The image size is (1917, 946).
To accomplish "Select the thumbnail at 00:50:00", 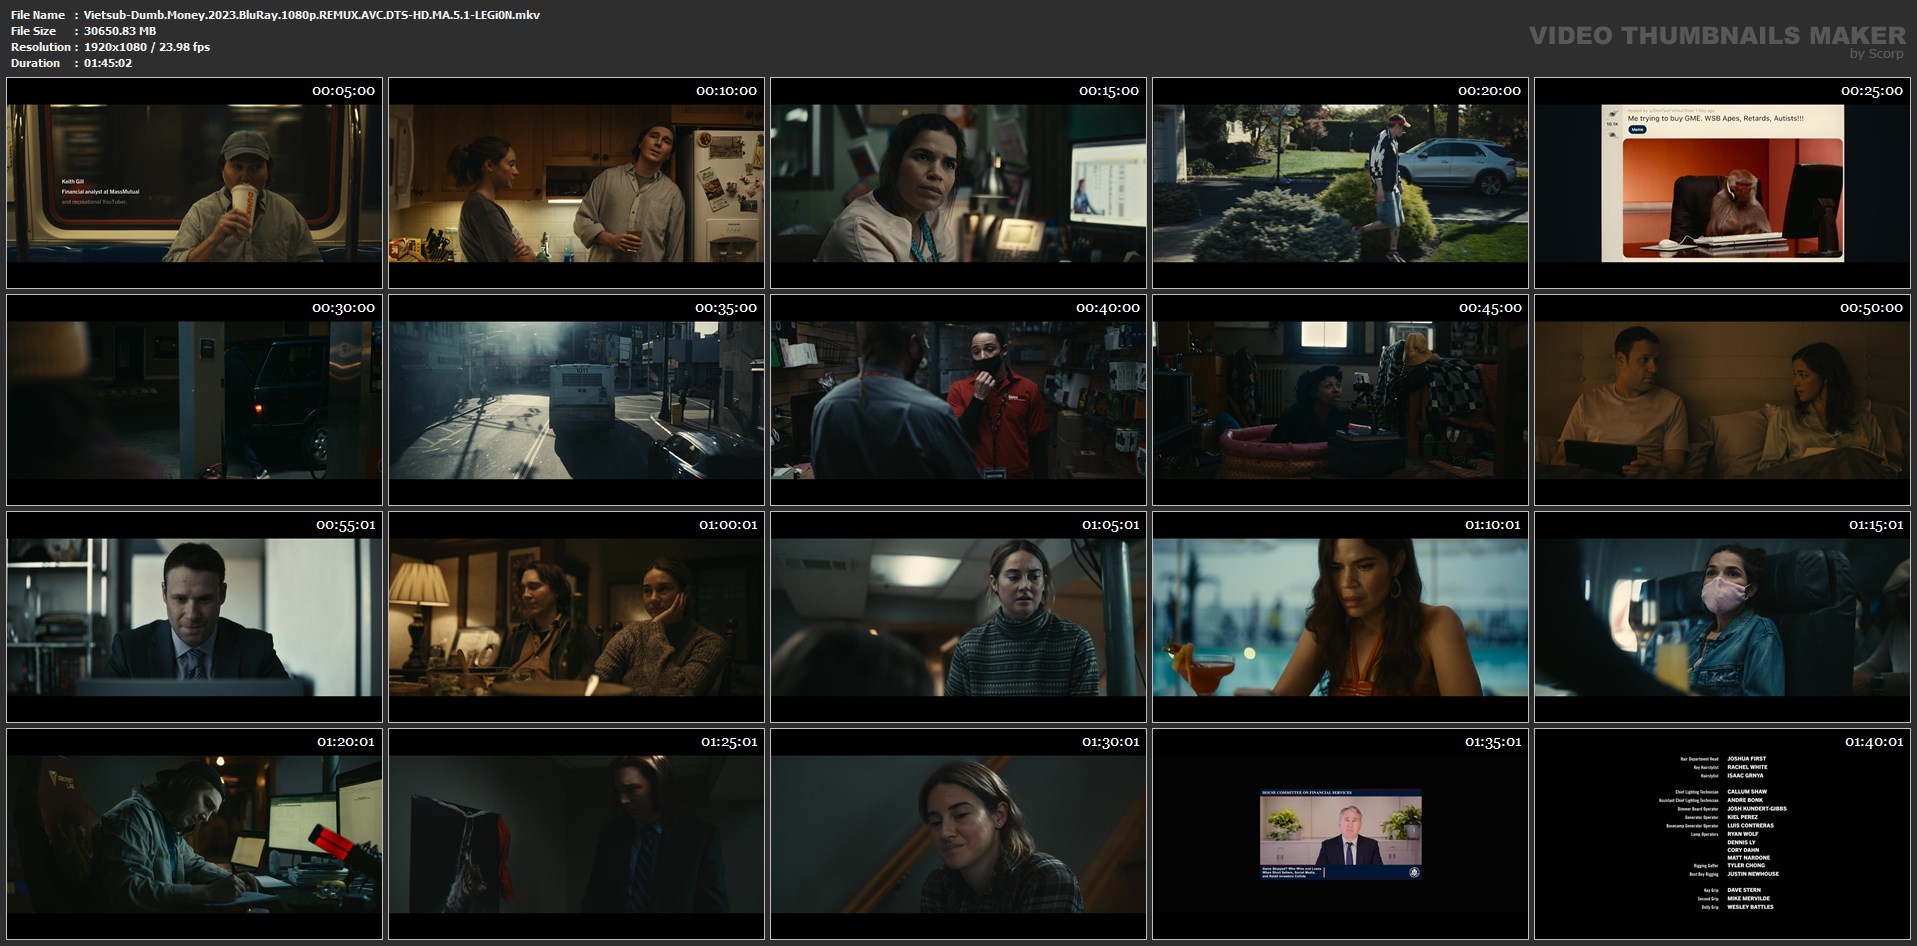I will [x=1722, y=400].
